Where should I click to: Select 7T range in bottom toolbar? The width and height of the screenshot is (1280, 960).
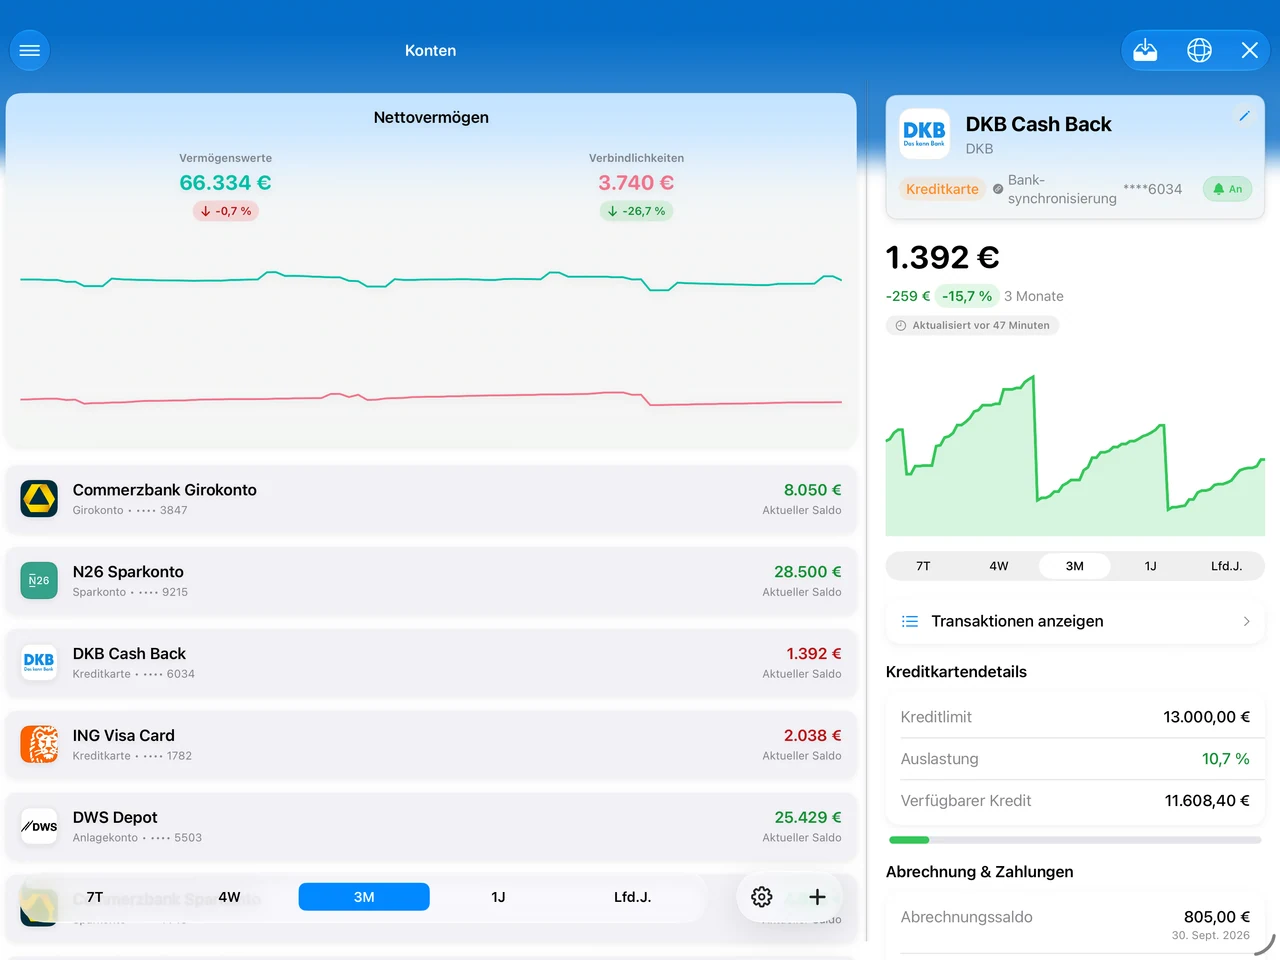coord(95,897)
